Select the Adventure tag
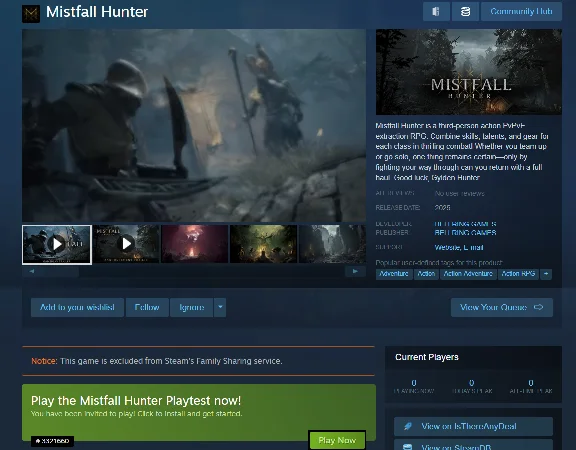Viewport: 576px width, 450px height. (x=394, y=274)
